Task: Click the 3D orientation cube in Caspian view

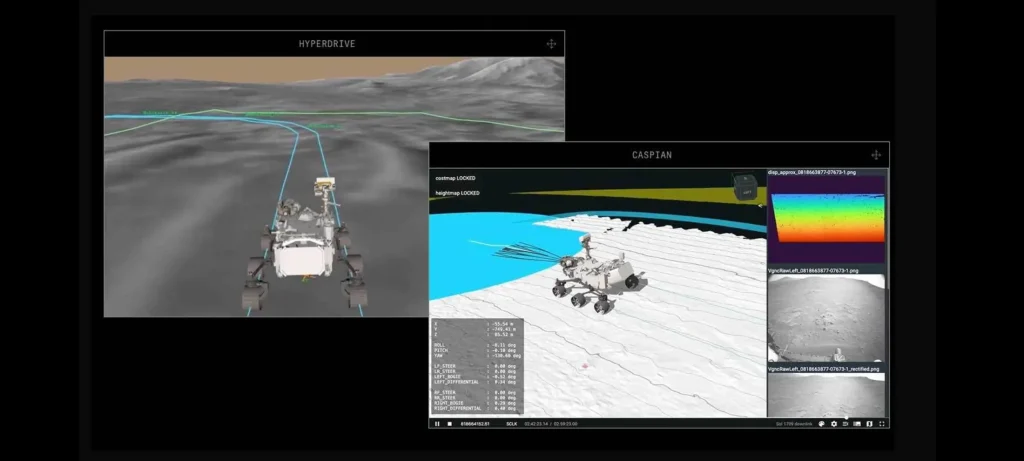Action: coord(744,187)
